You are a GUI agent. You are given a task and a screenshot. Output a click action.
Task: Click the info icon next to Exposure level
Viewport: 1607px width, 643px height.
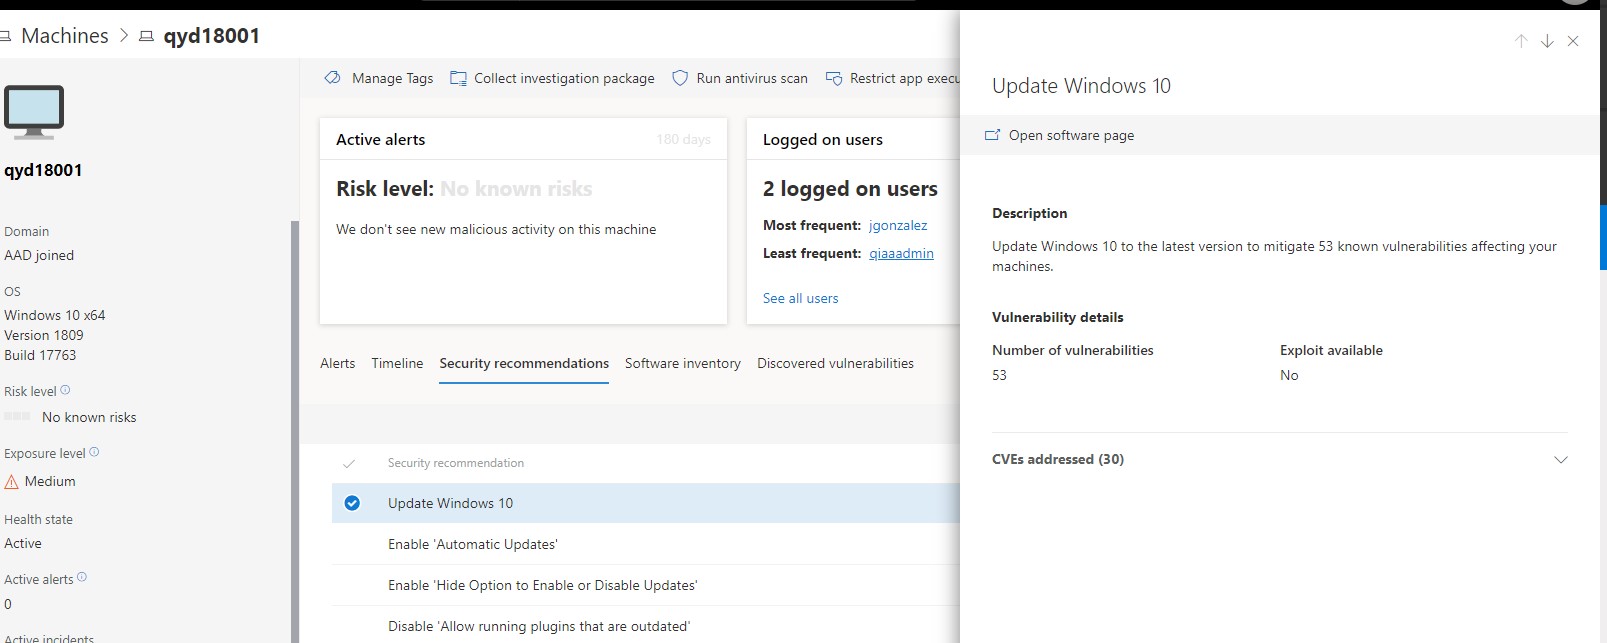pos(94,452)
